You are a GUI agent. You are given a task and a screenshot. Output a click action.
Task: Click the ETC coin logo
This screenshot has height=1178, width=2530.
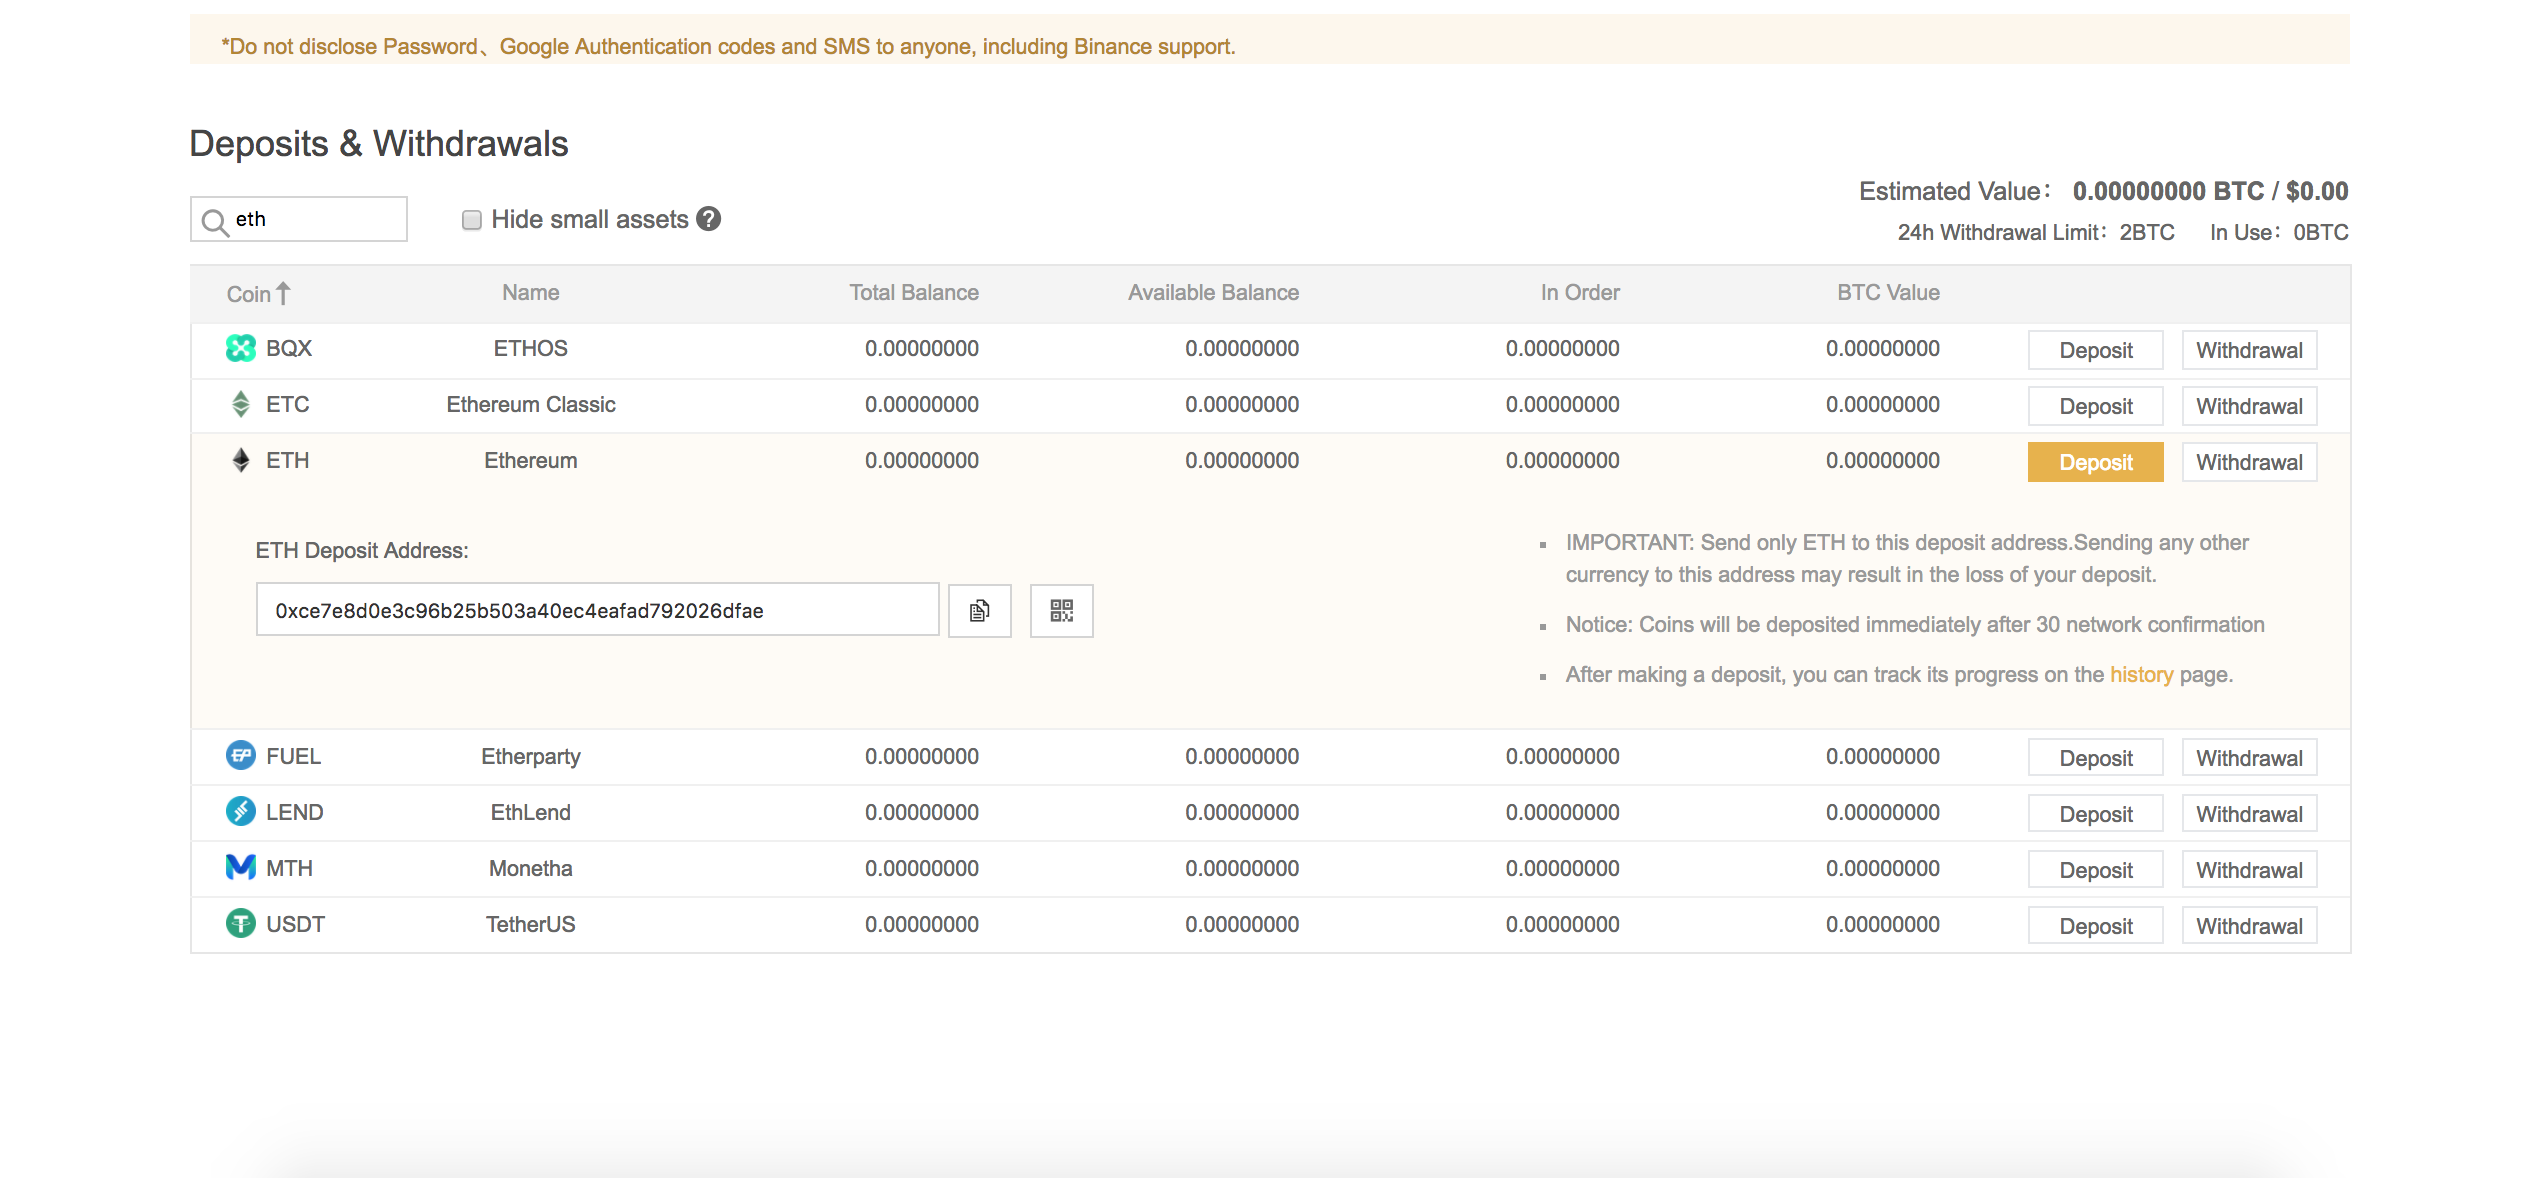click(x=241, y=404)
